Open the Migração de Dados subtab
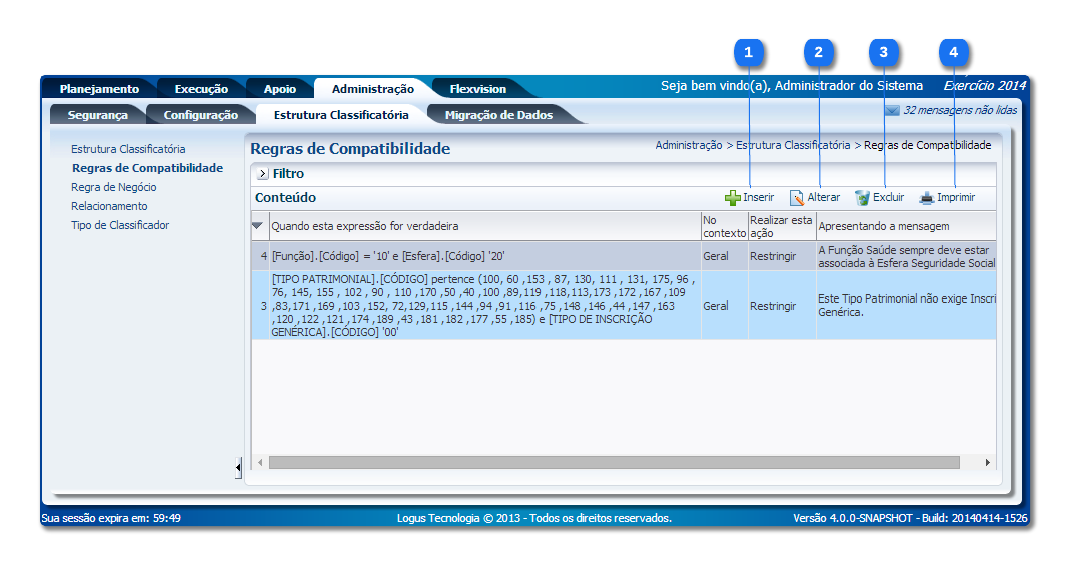Screen dimensions: 1070x566 (499, 115)
